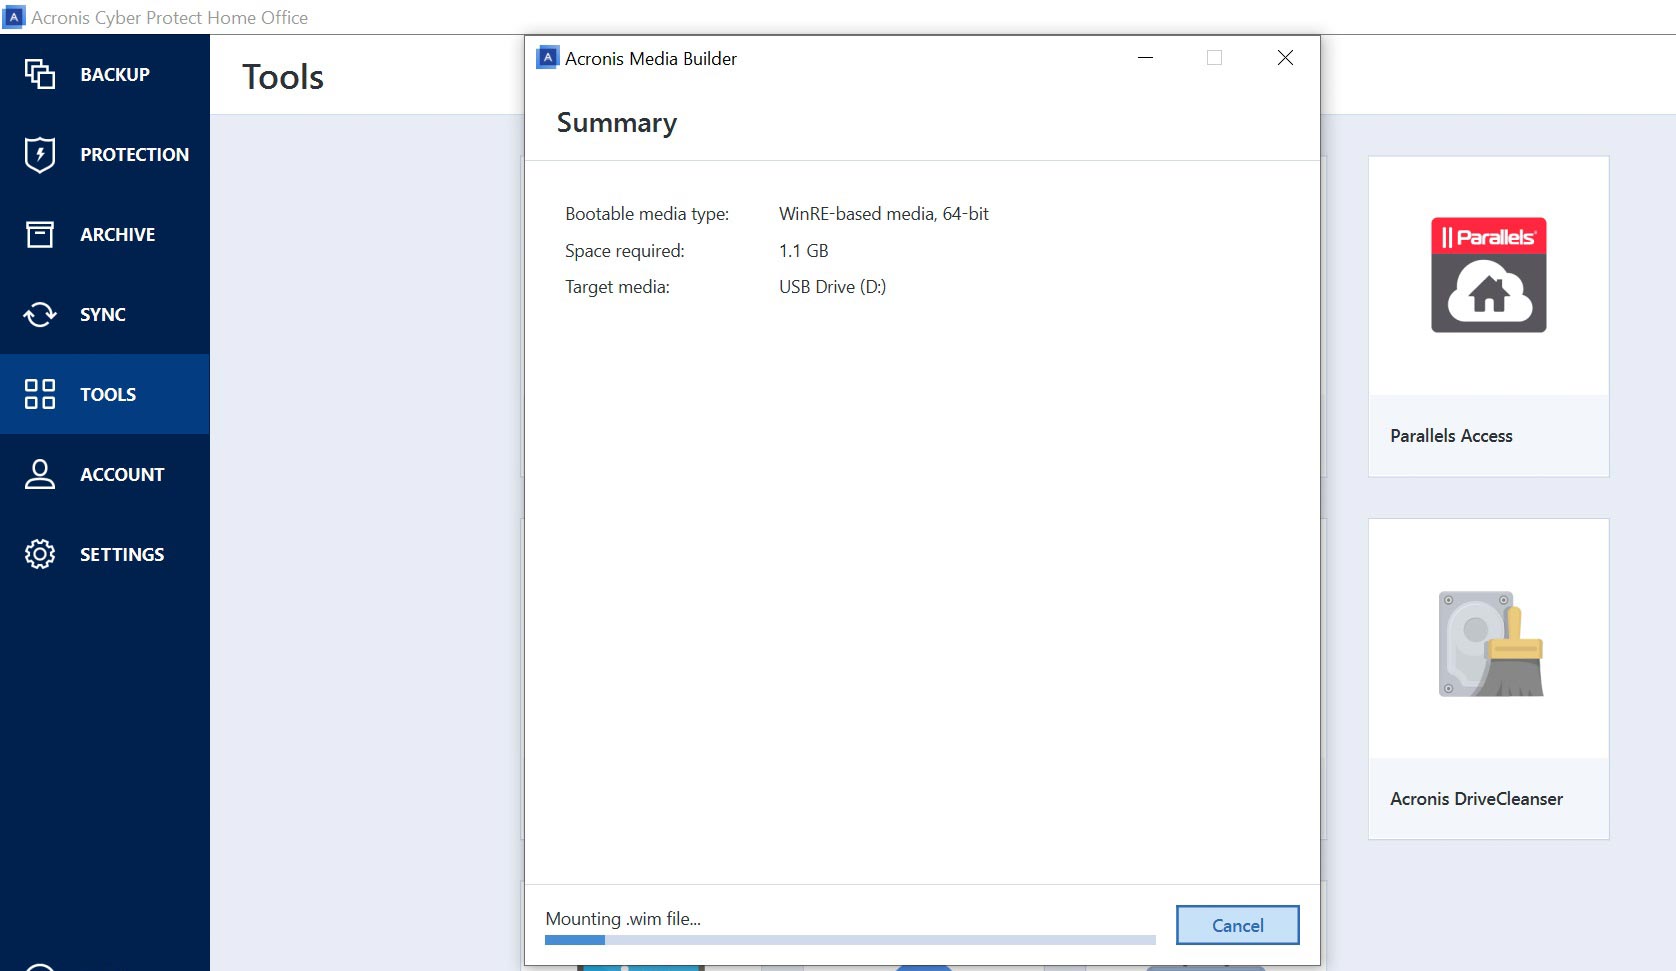Viewport: 1676px width, 971px height.
Task: Open the Archive box icon
Action: pos(40,234)
